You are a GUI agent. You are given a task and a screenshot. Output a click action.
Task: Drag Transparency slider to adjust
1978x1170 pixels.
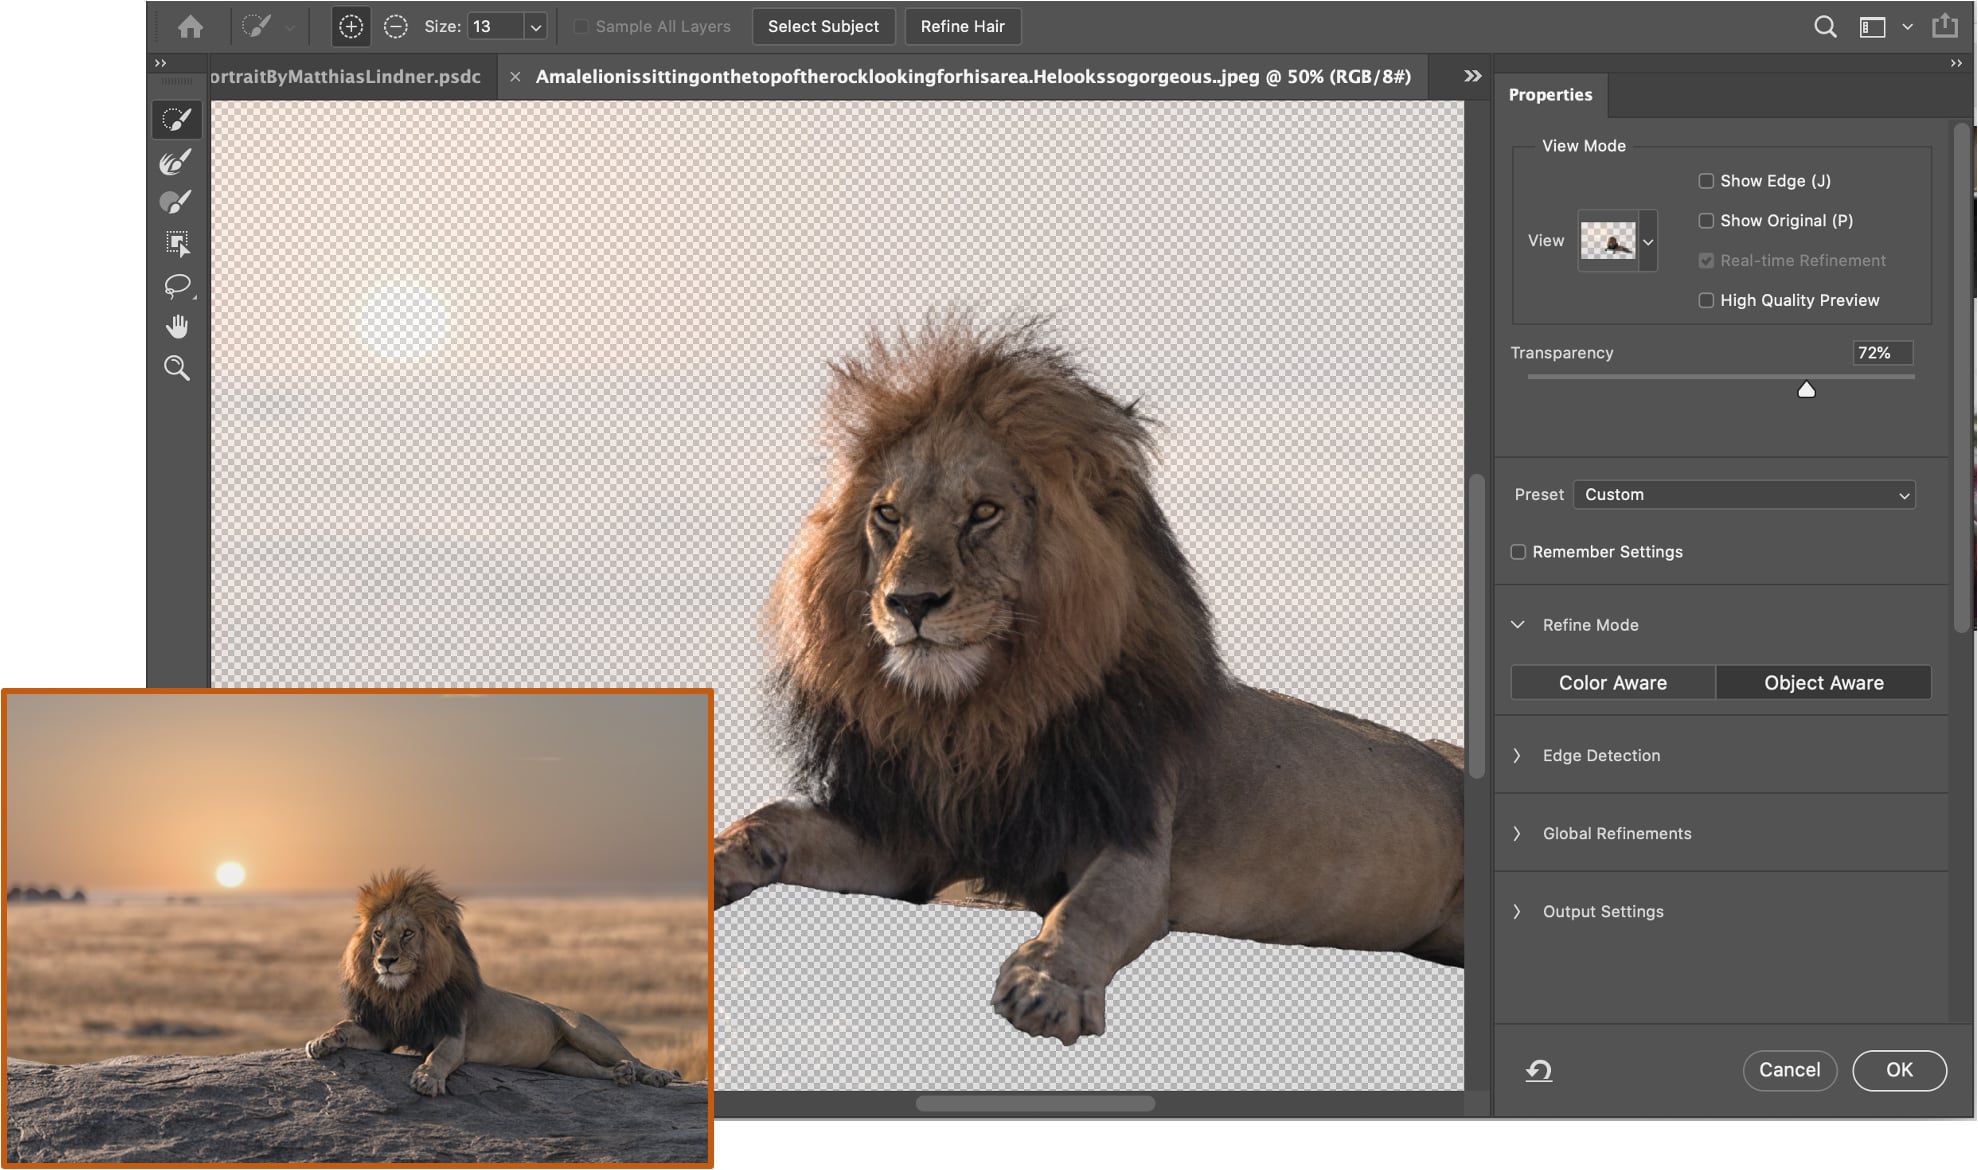pos(1804,389)
